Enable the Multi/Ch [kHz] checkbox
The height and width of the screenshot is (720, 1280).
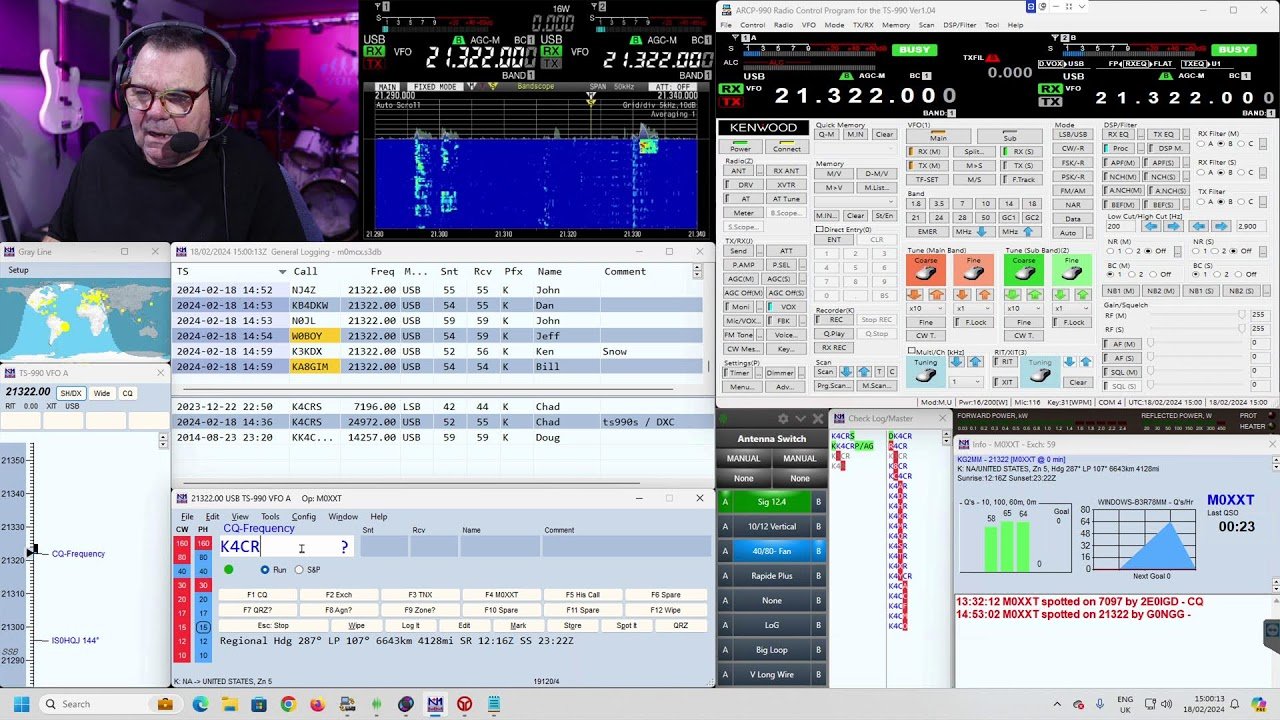pyautogui.click(x=911, y=351)
